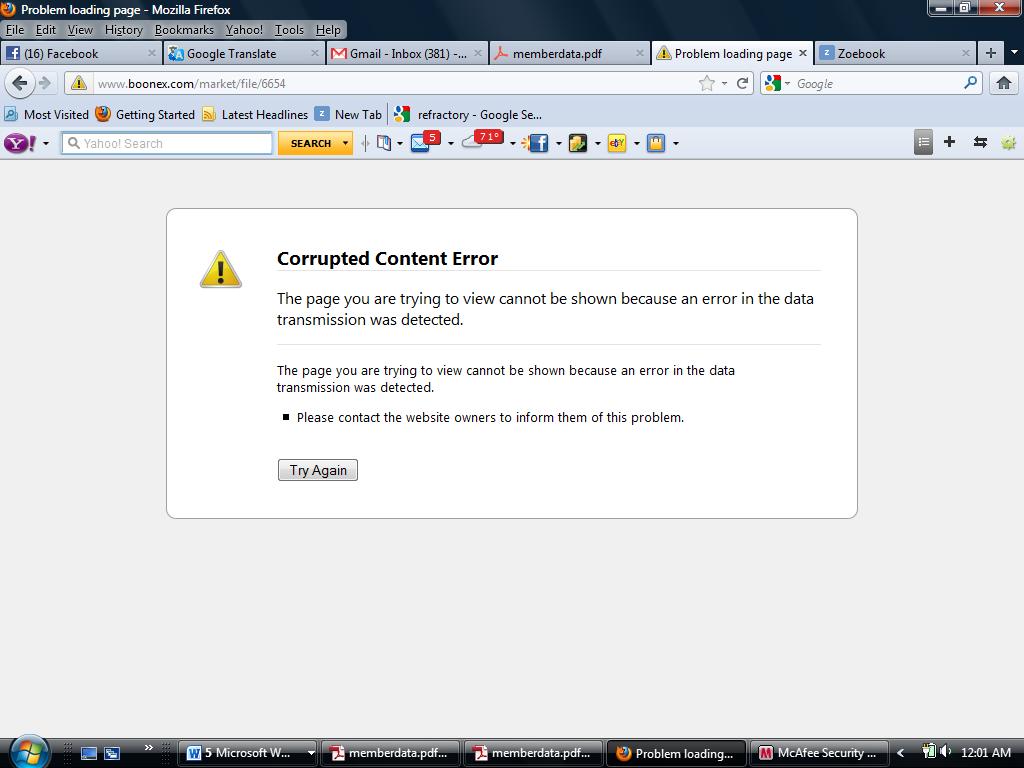Open Yahoo toolbar settings gear icon
The width and height of the screenshot is (1024, 768).
[1009, 142]
